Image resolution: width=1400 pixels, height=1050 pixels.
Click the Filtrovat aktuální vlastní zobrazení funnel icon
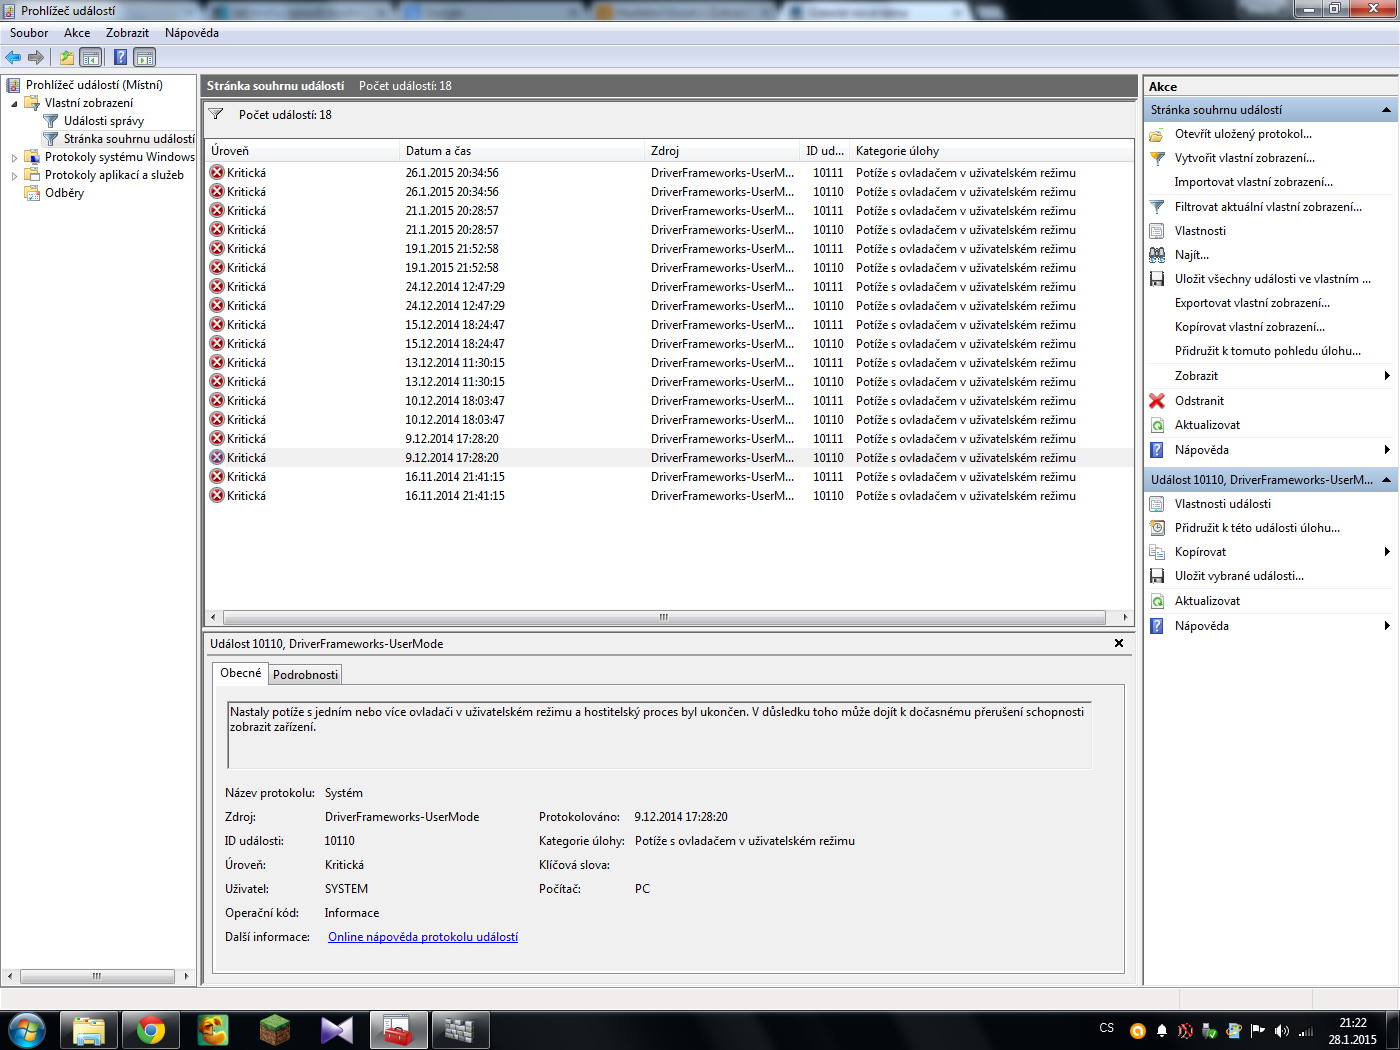(x=1157, y=207)
